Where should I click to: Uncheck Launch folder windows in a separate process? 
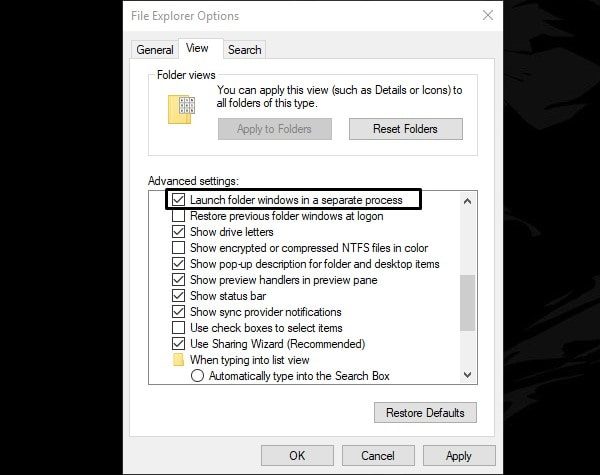tap(179, 200)
